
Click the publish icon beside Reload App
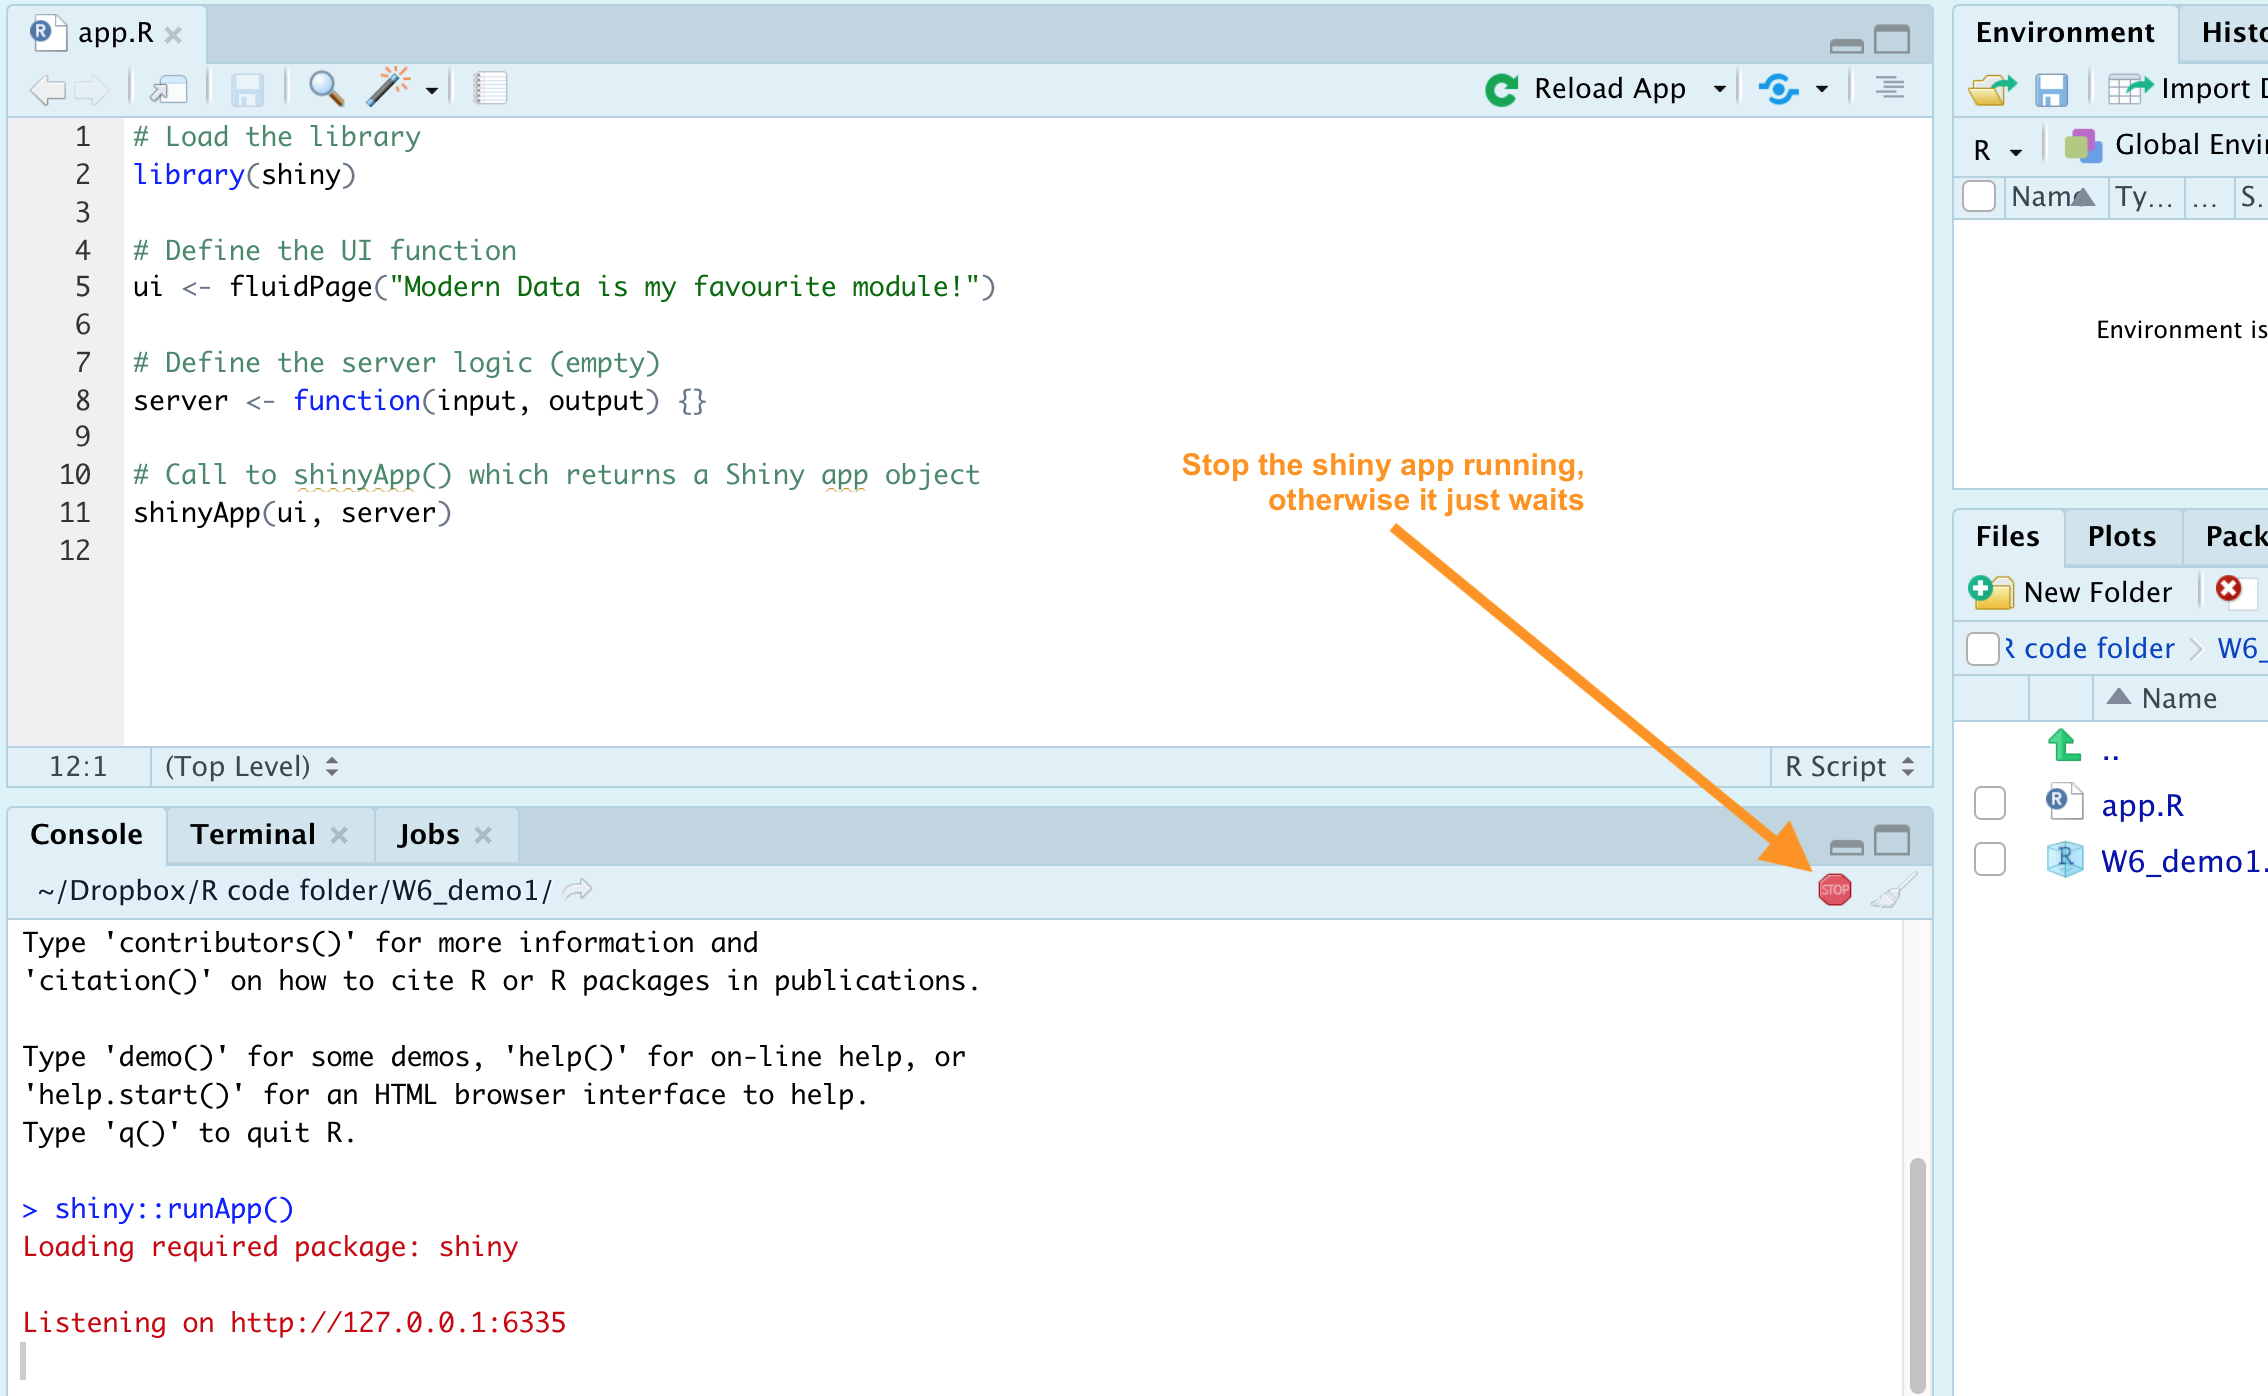point(1779,89)
